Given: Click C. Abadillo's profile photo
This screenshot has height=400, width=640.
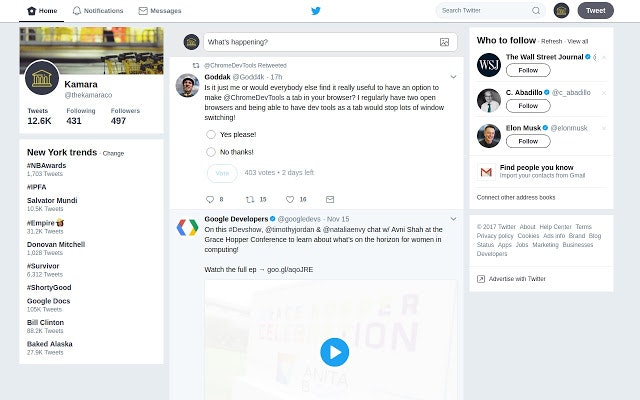Looking at the screenshot, I should (x=489, y=100).
